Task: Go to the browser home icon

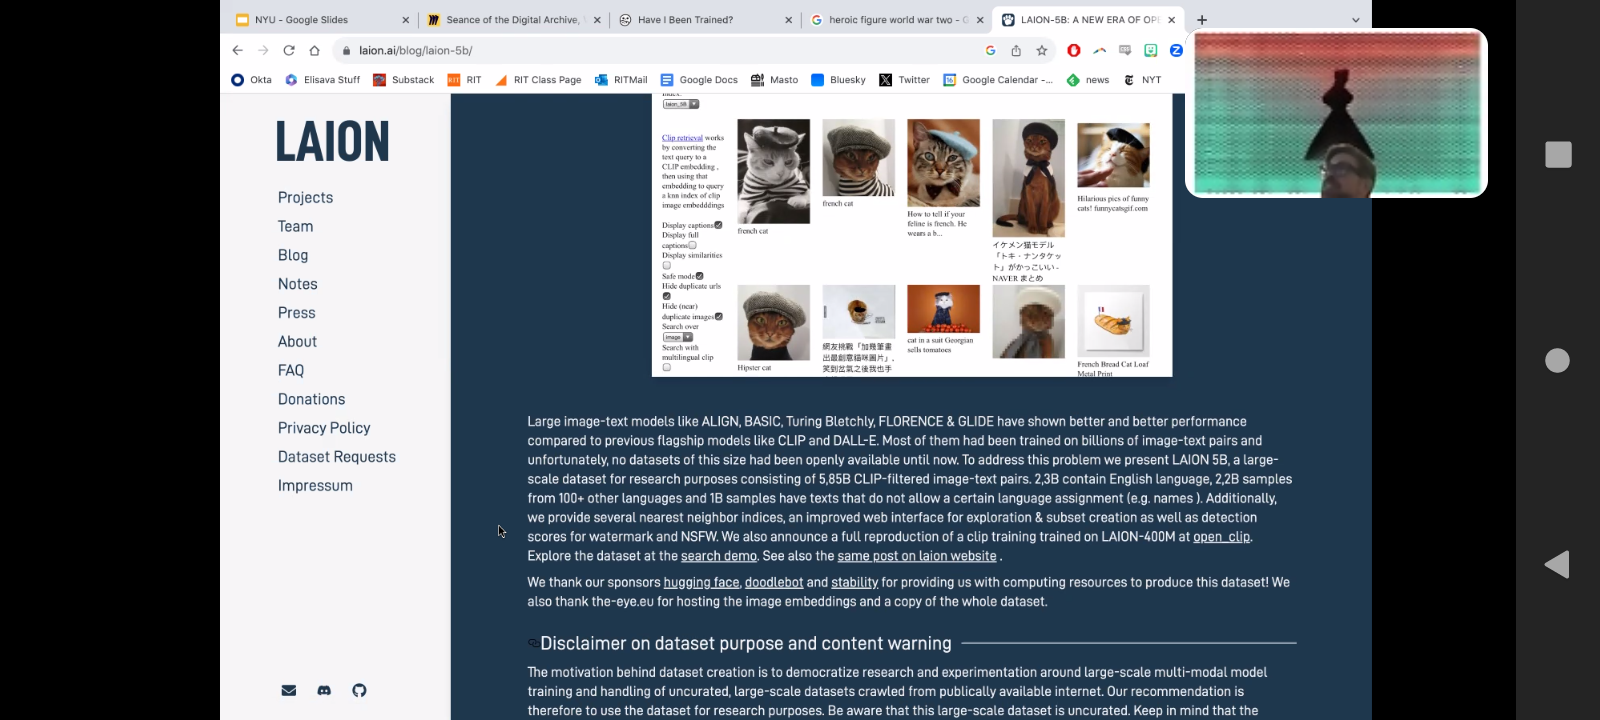Action: tap(314, 50)
